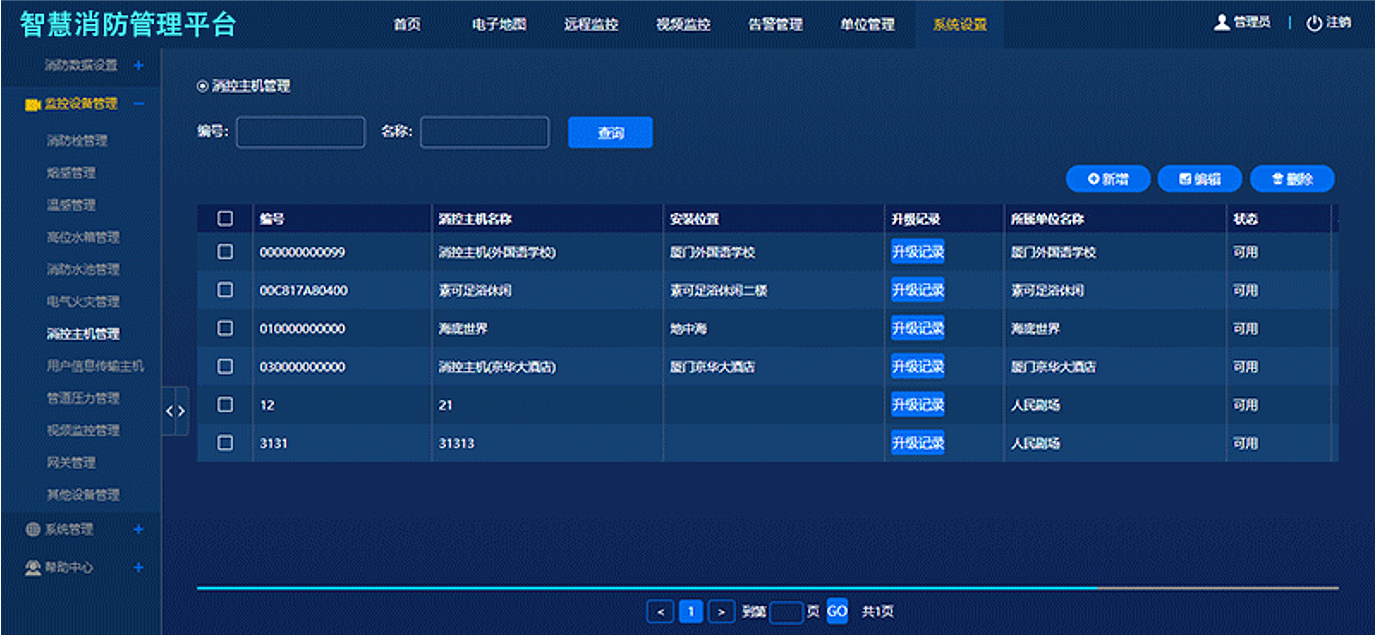This screenshot has height=635, width=1375.
Task: Click the 查询 search button
Action: pyautogui.click(x=610, y=133)
